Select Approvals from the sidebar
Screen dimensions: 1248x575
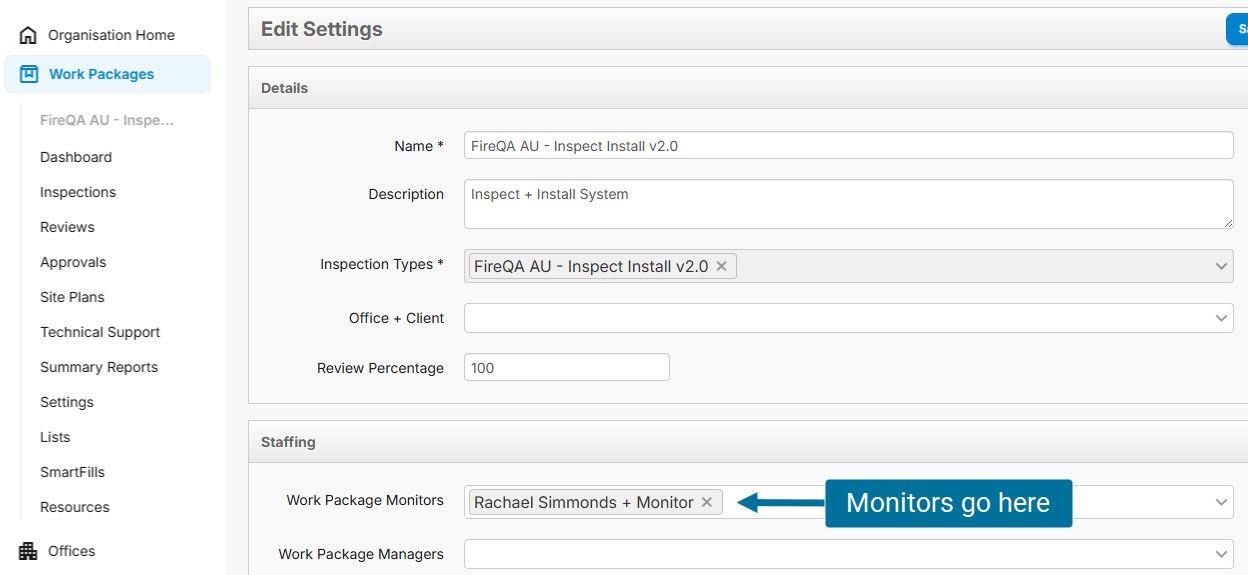click(73, 262)
